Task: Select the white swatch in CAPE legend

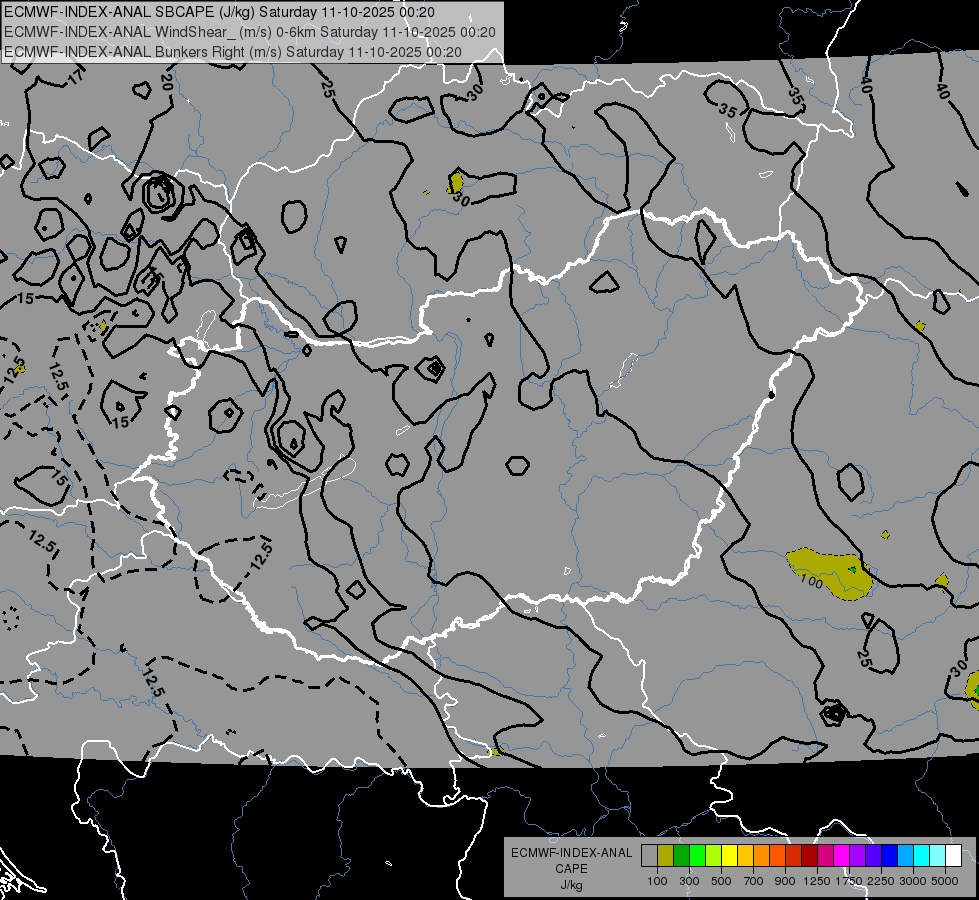Action: coord(953,855)
